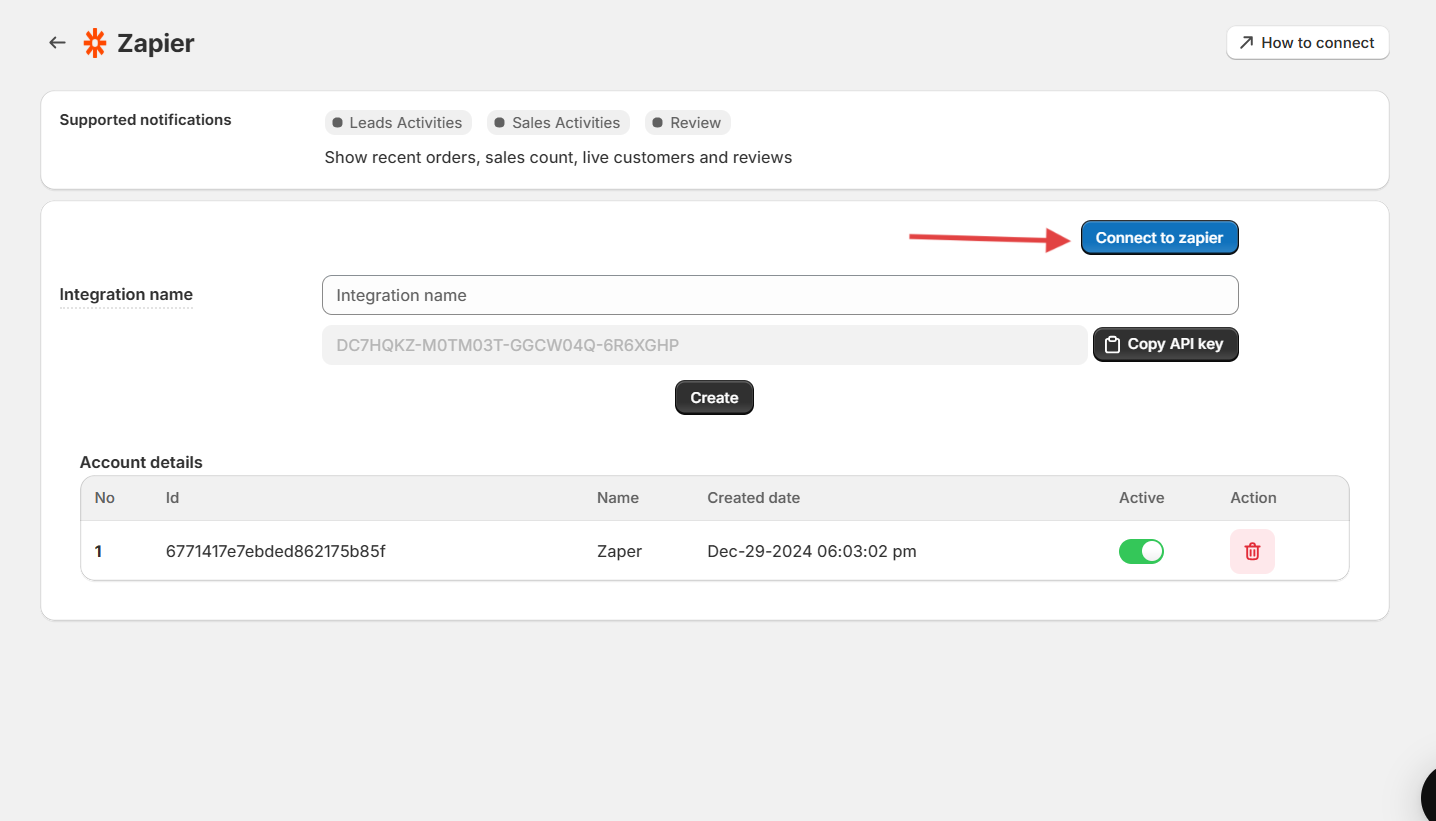
Task: Click the Id value 6771417e7ebded862175b85f
Action: pos(276,551)
